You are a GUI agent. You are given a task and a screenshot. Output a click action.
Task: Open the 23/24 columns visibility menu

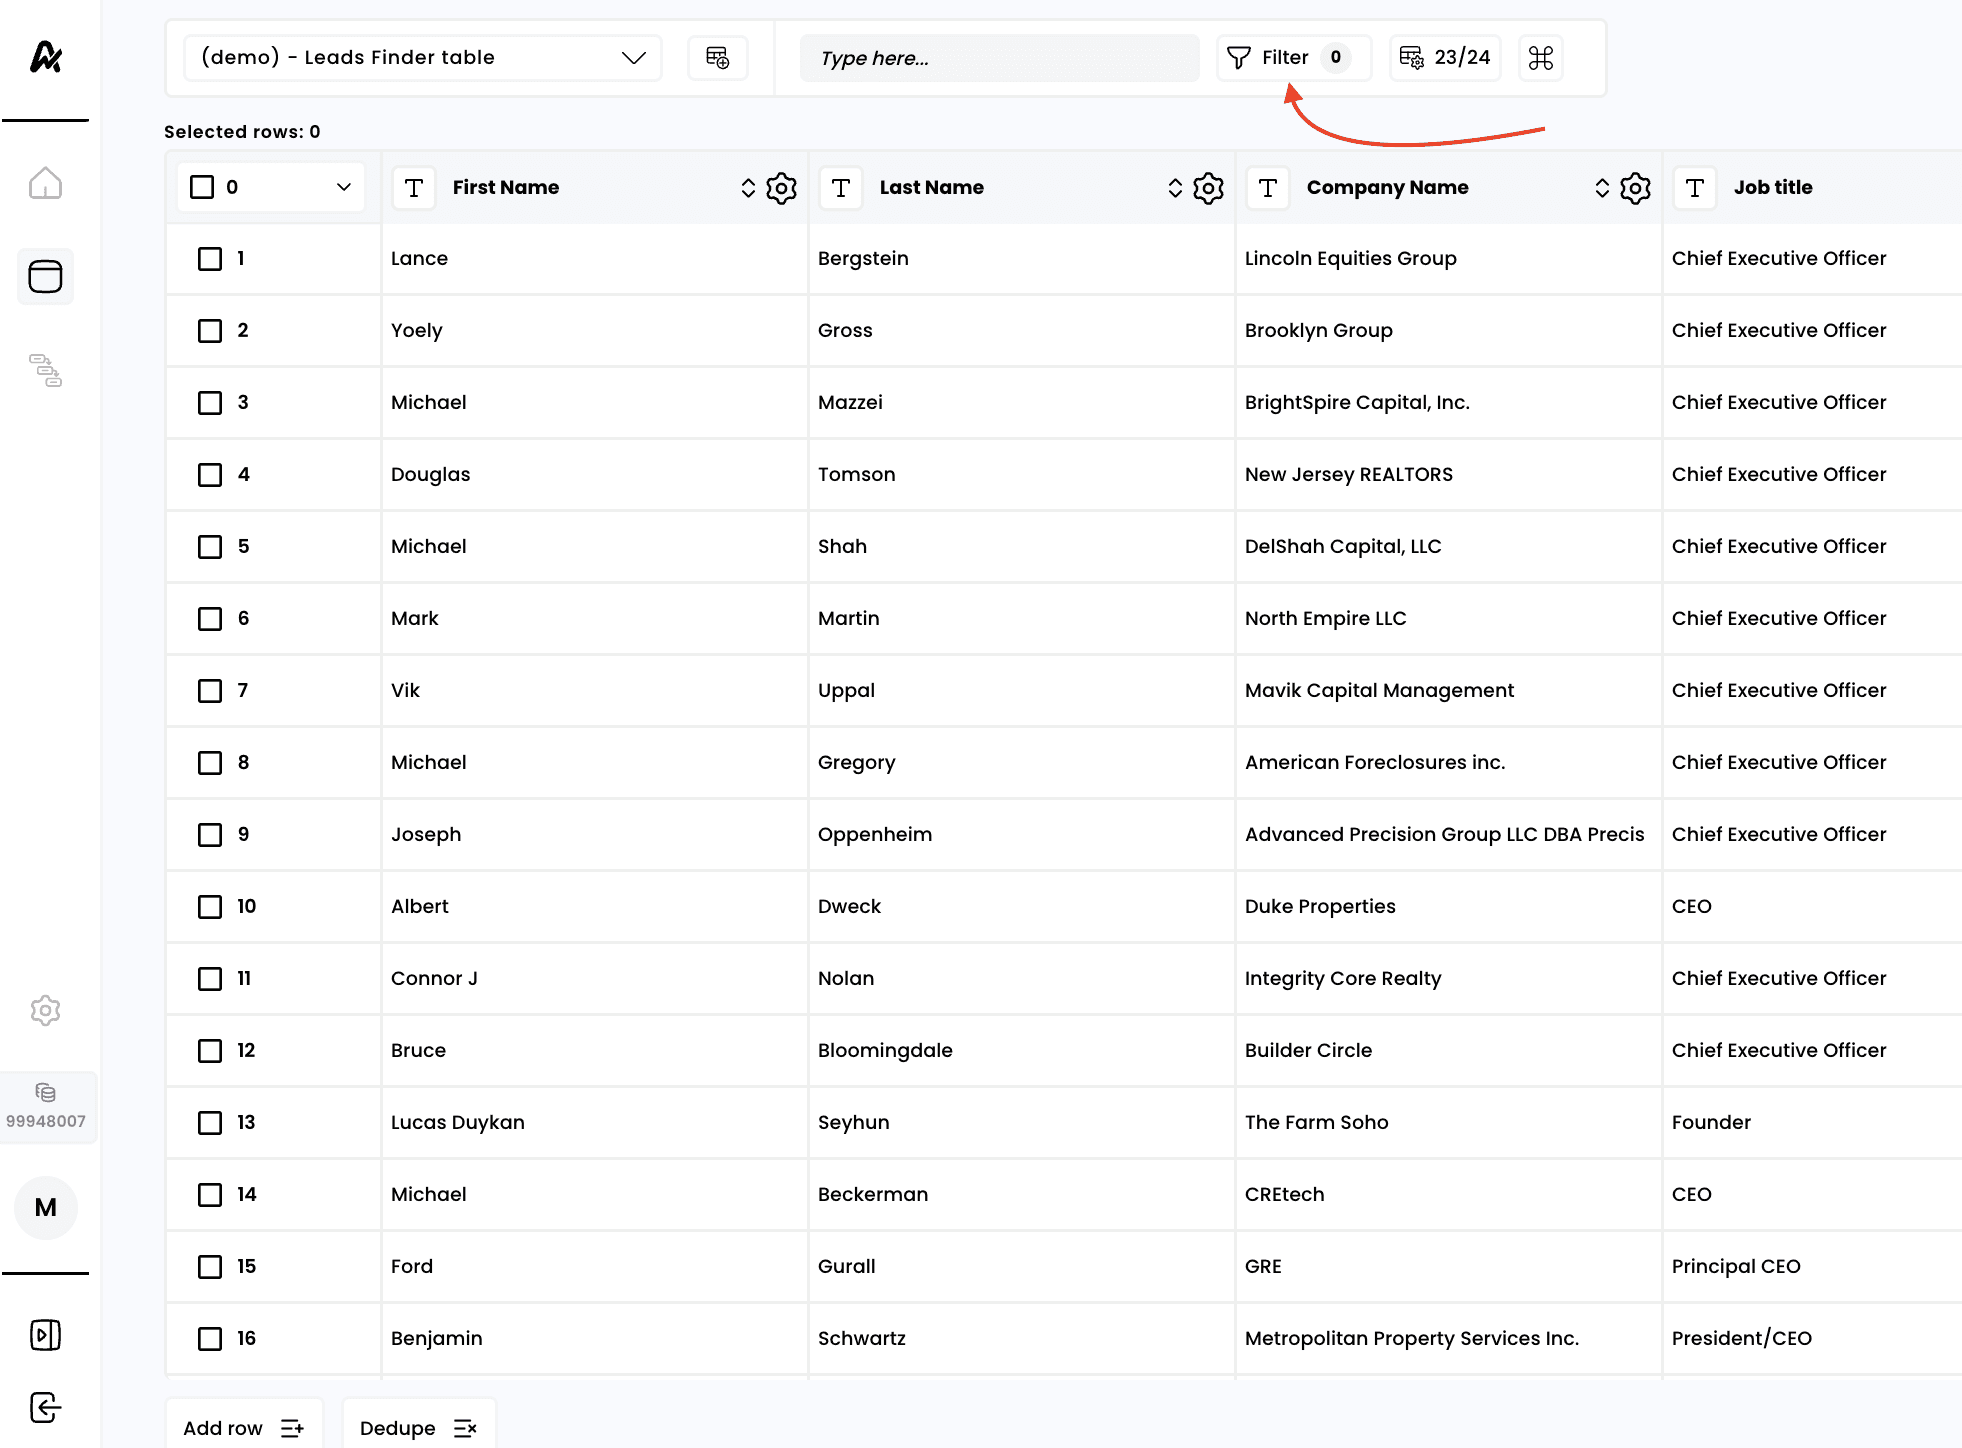[1445, 58]
